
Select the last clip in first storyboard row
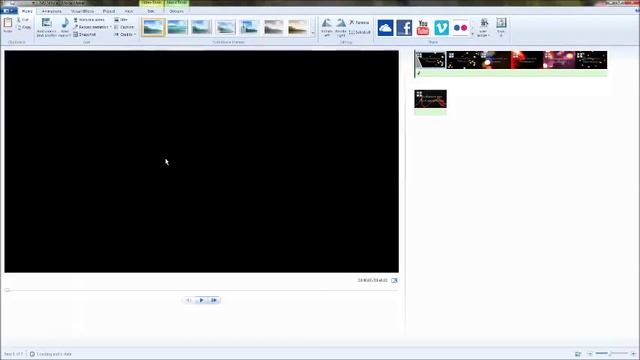591,60
